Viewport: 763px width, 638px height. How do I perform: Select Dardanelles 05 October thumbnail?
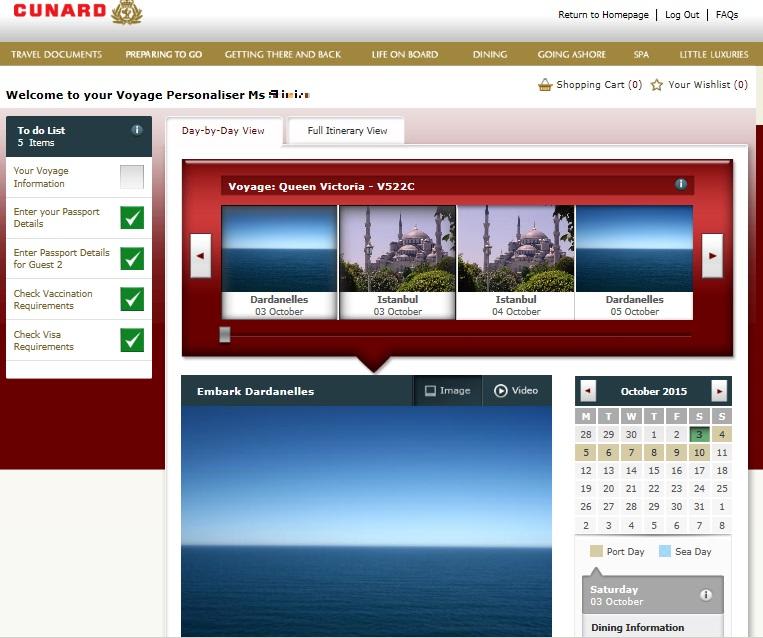coord(635,262)
